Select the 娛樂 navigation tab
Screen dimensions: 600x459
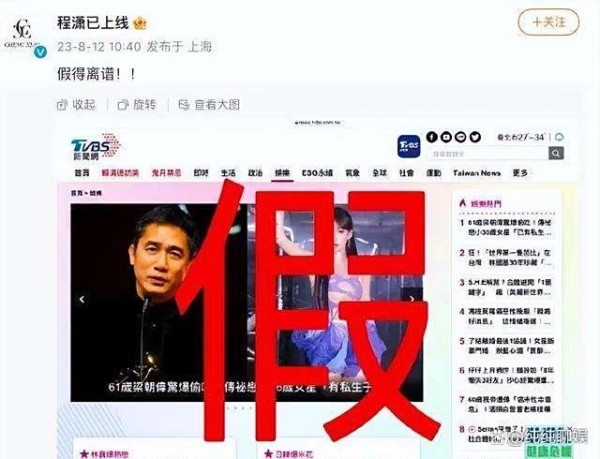coord(282,173)
